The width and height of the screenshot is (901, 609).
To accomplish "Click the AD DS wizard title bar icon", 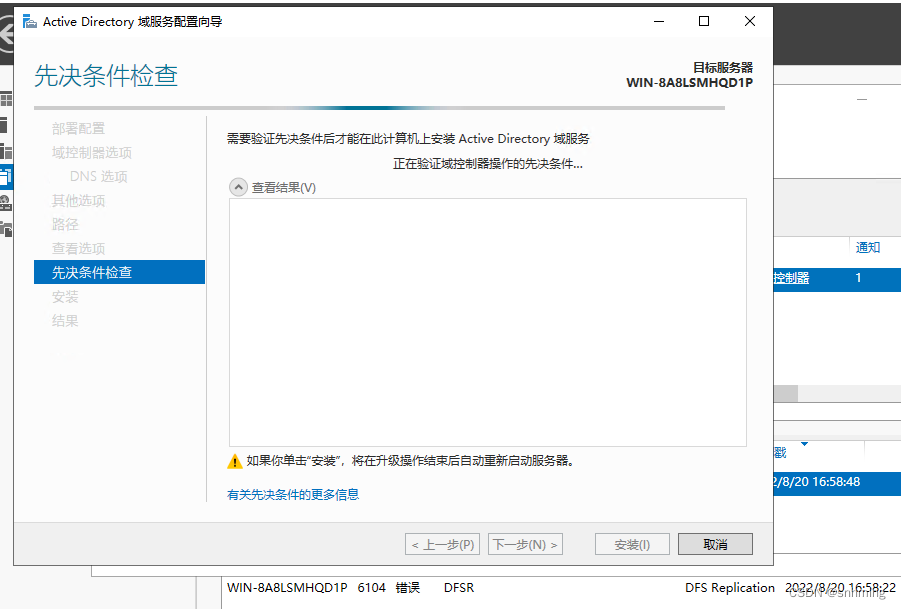I will tap(29, 22).
